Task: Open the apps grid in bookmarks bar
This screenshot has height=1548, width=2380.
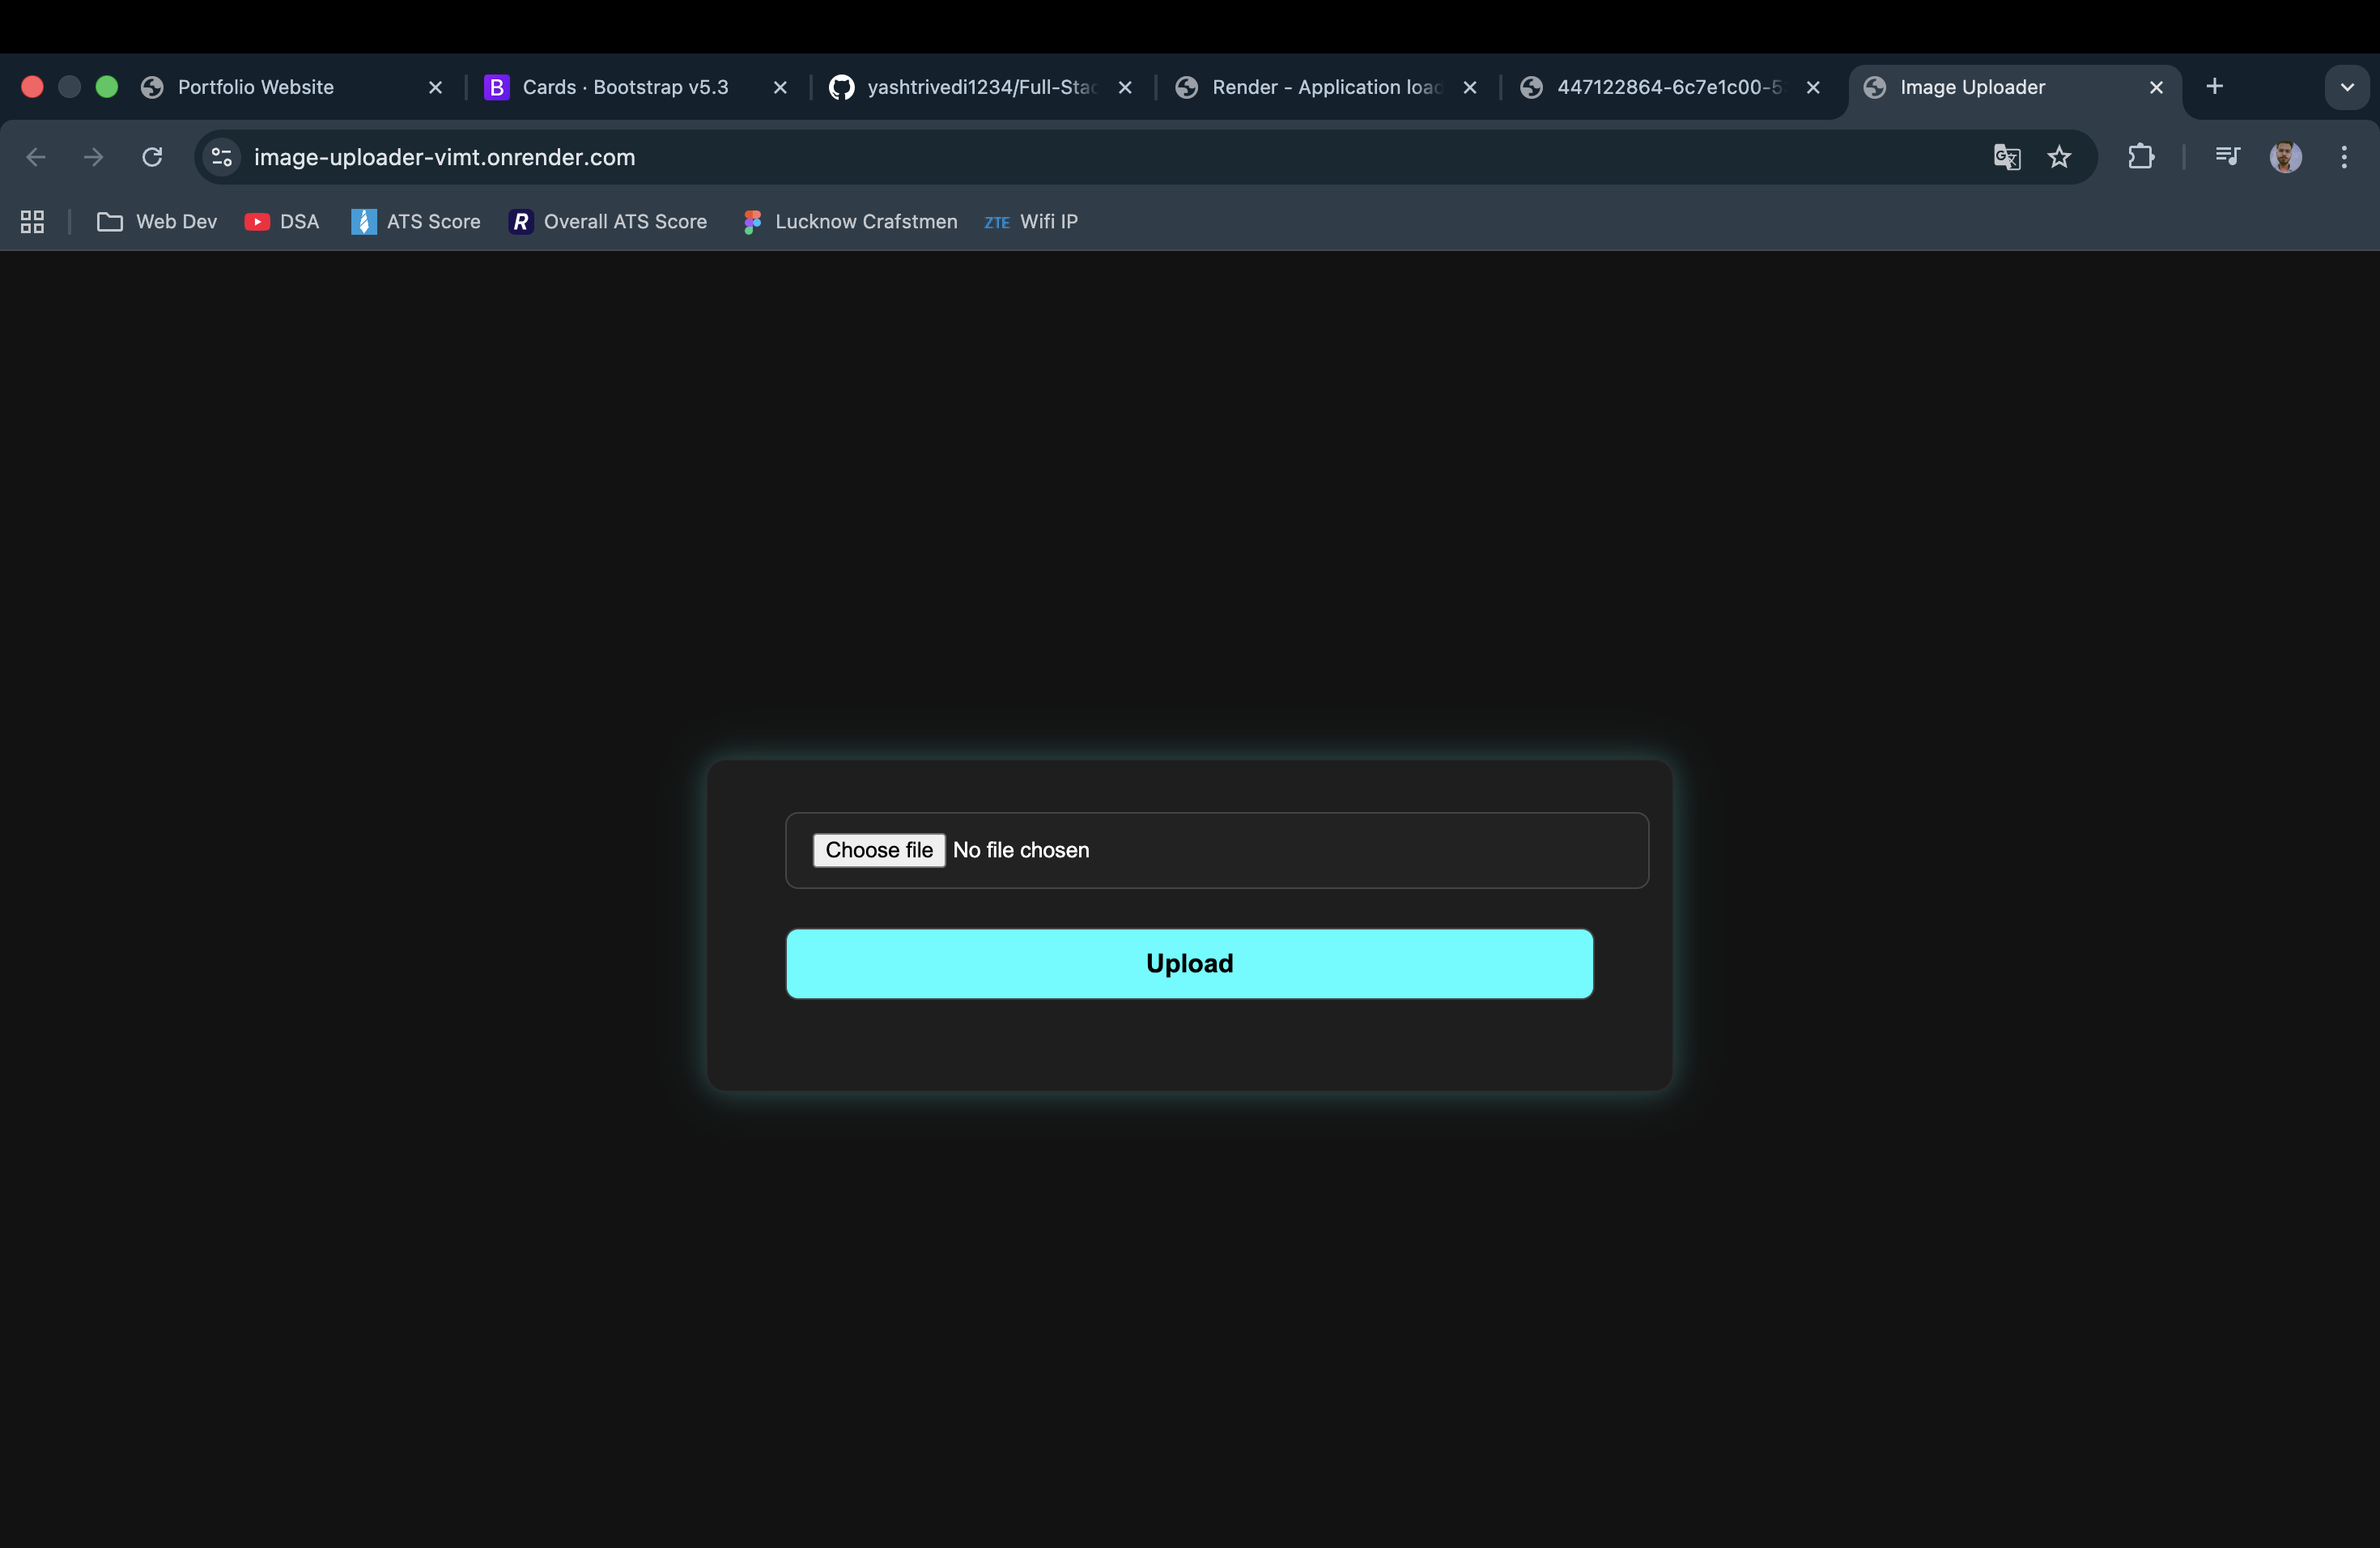Action: click(x=32, y=222)
